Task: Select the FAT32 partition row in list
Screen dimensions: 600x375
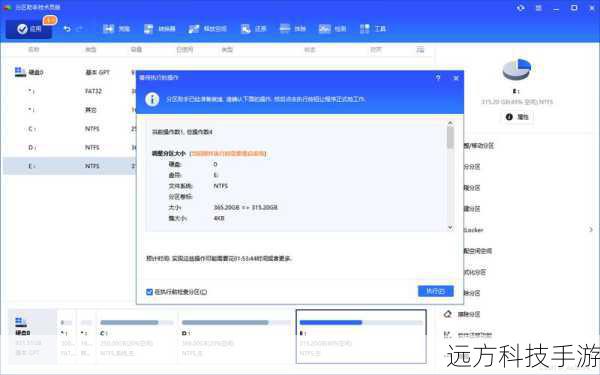Action: click(x=69, y=91)
